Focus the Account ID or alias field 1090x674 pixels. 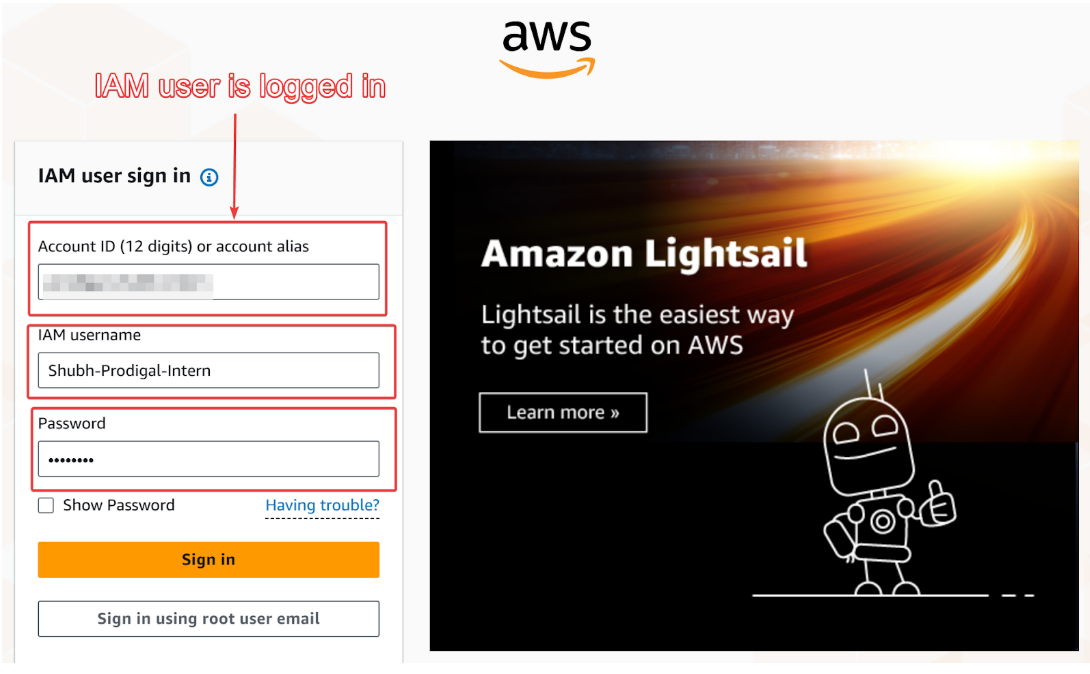(208, 282)
